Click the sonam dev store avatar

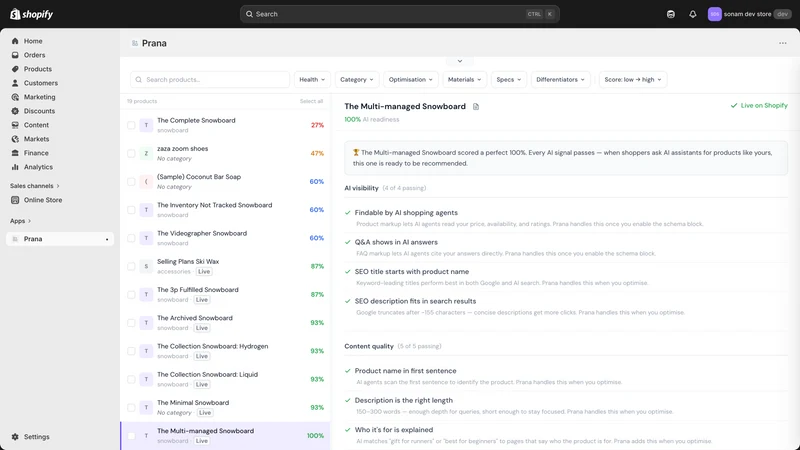714,14
